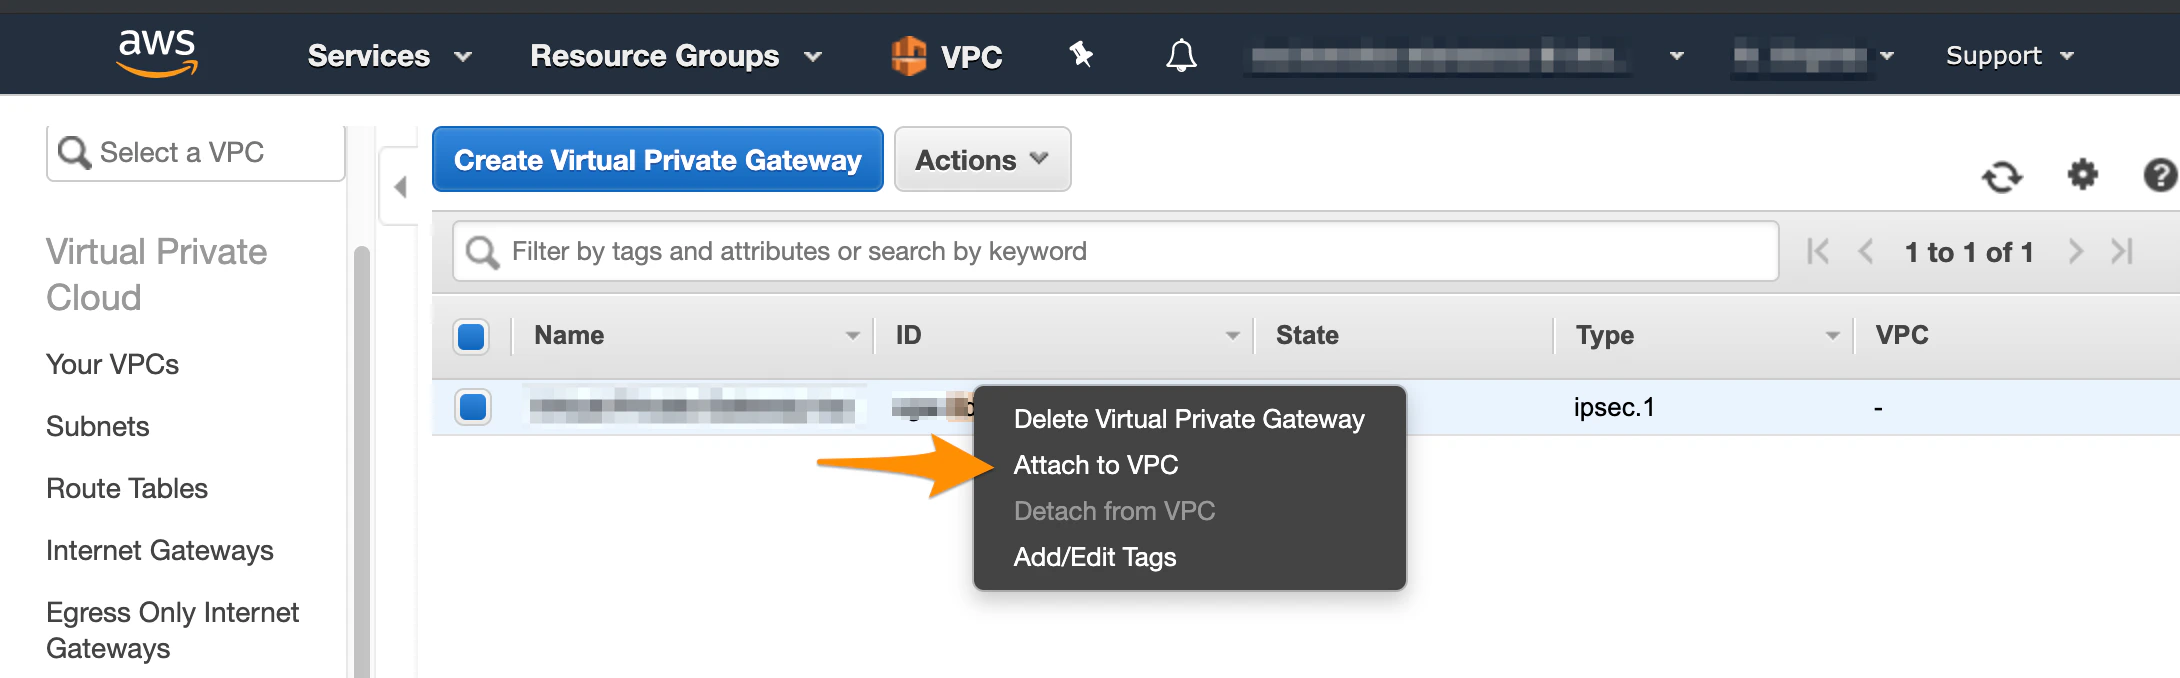Click the pin shortcut icon in top bar
This screenshot has height=678, width=2180.
[1080, 55]
